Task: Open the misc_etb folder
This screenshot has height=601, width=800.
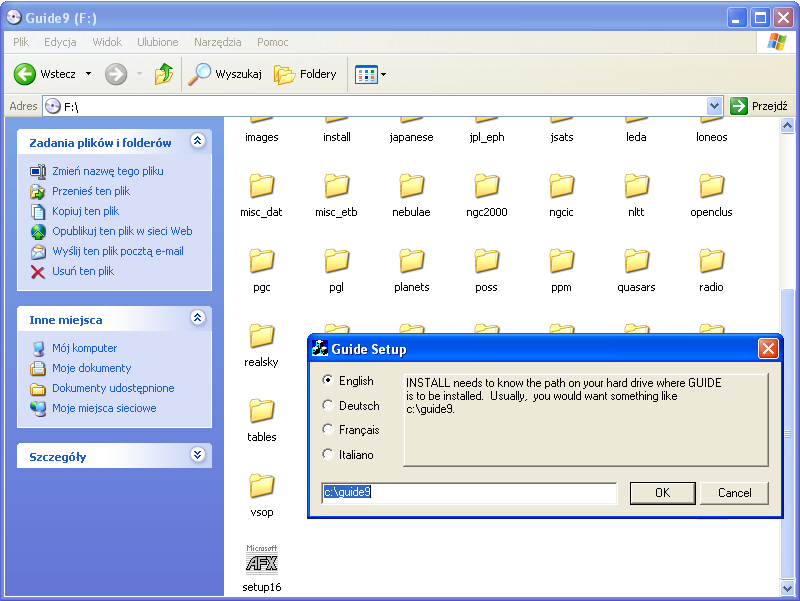Action: coord(336,196)
